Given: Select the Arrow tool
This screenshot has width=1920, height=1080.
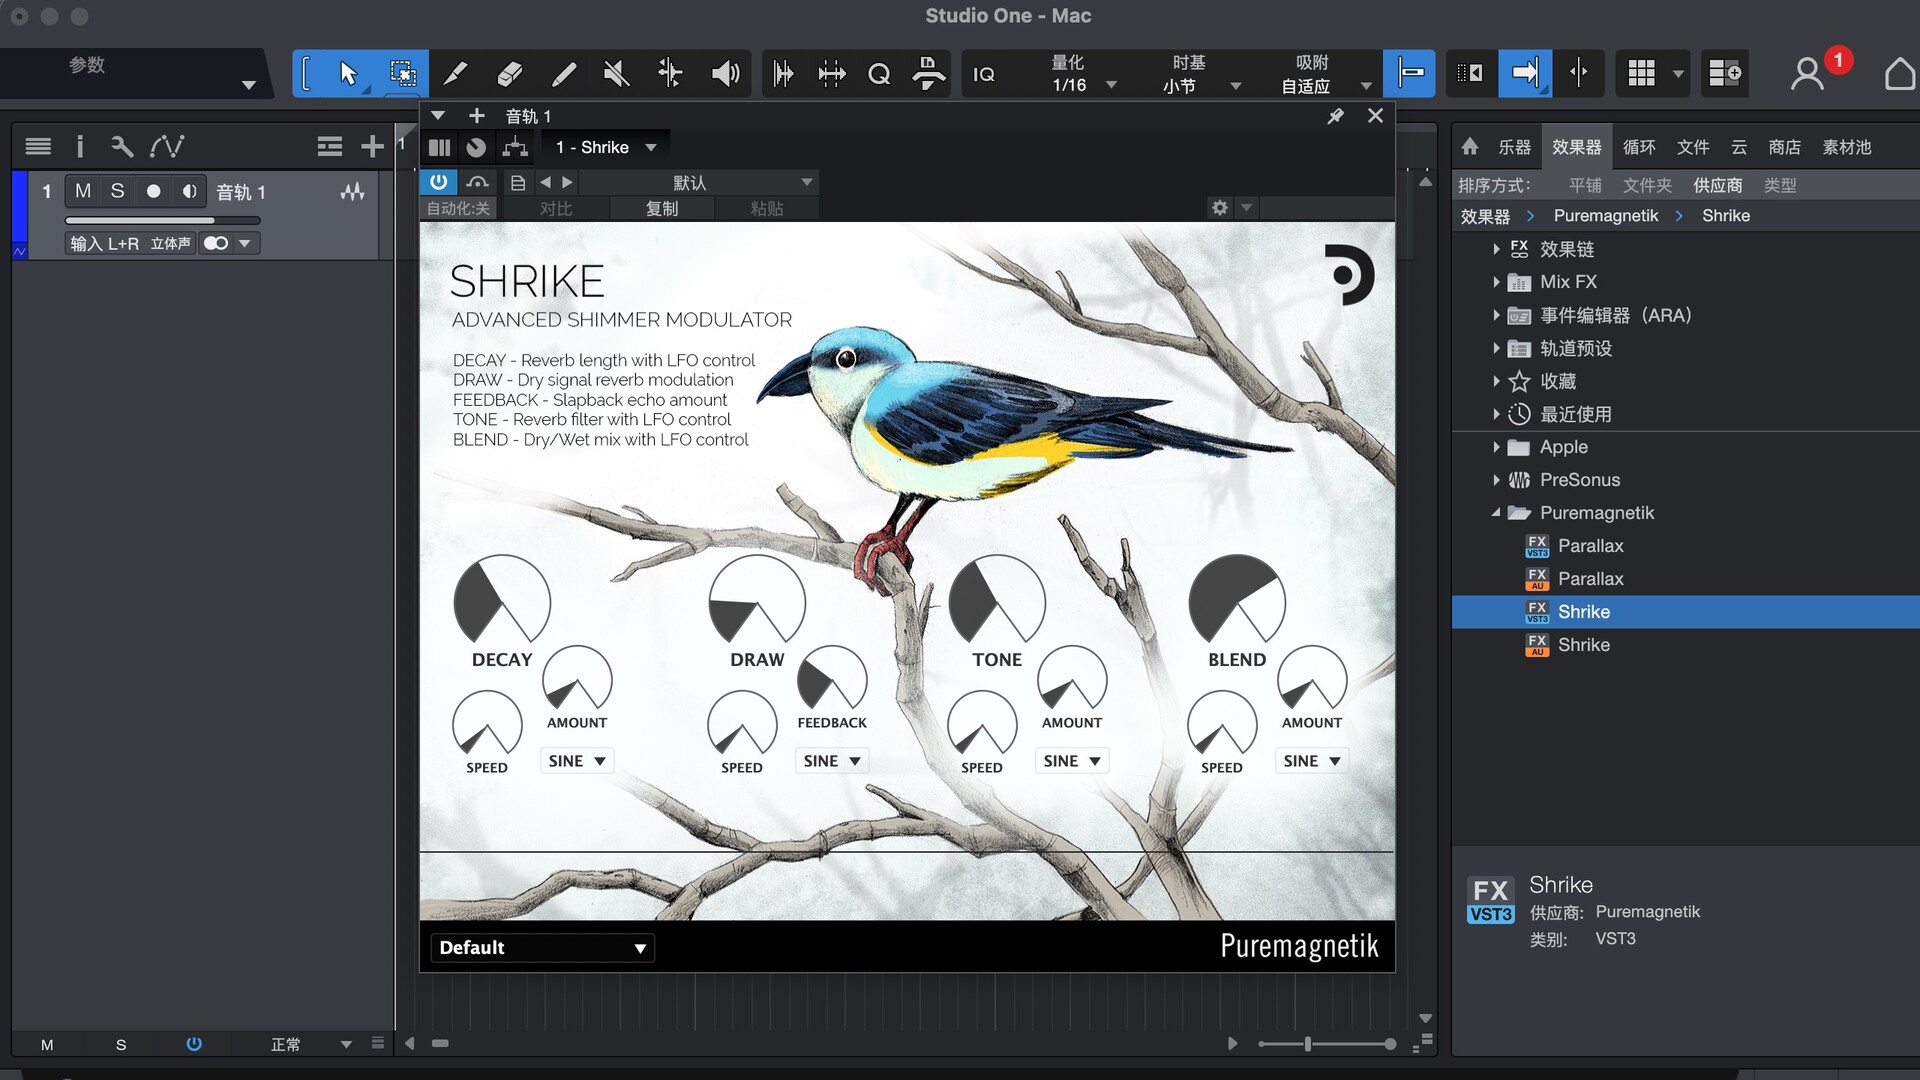Looking at the screenshot, I should click(348, 74).
